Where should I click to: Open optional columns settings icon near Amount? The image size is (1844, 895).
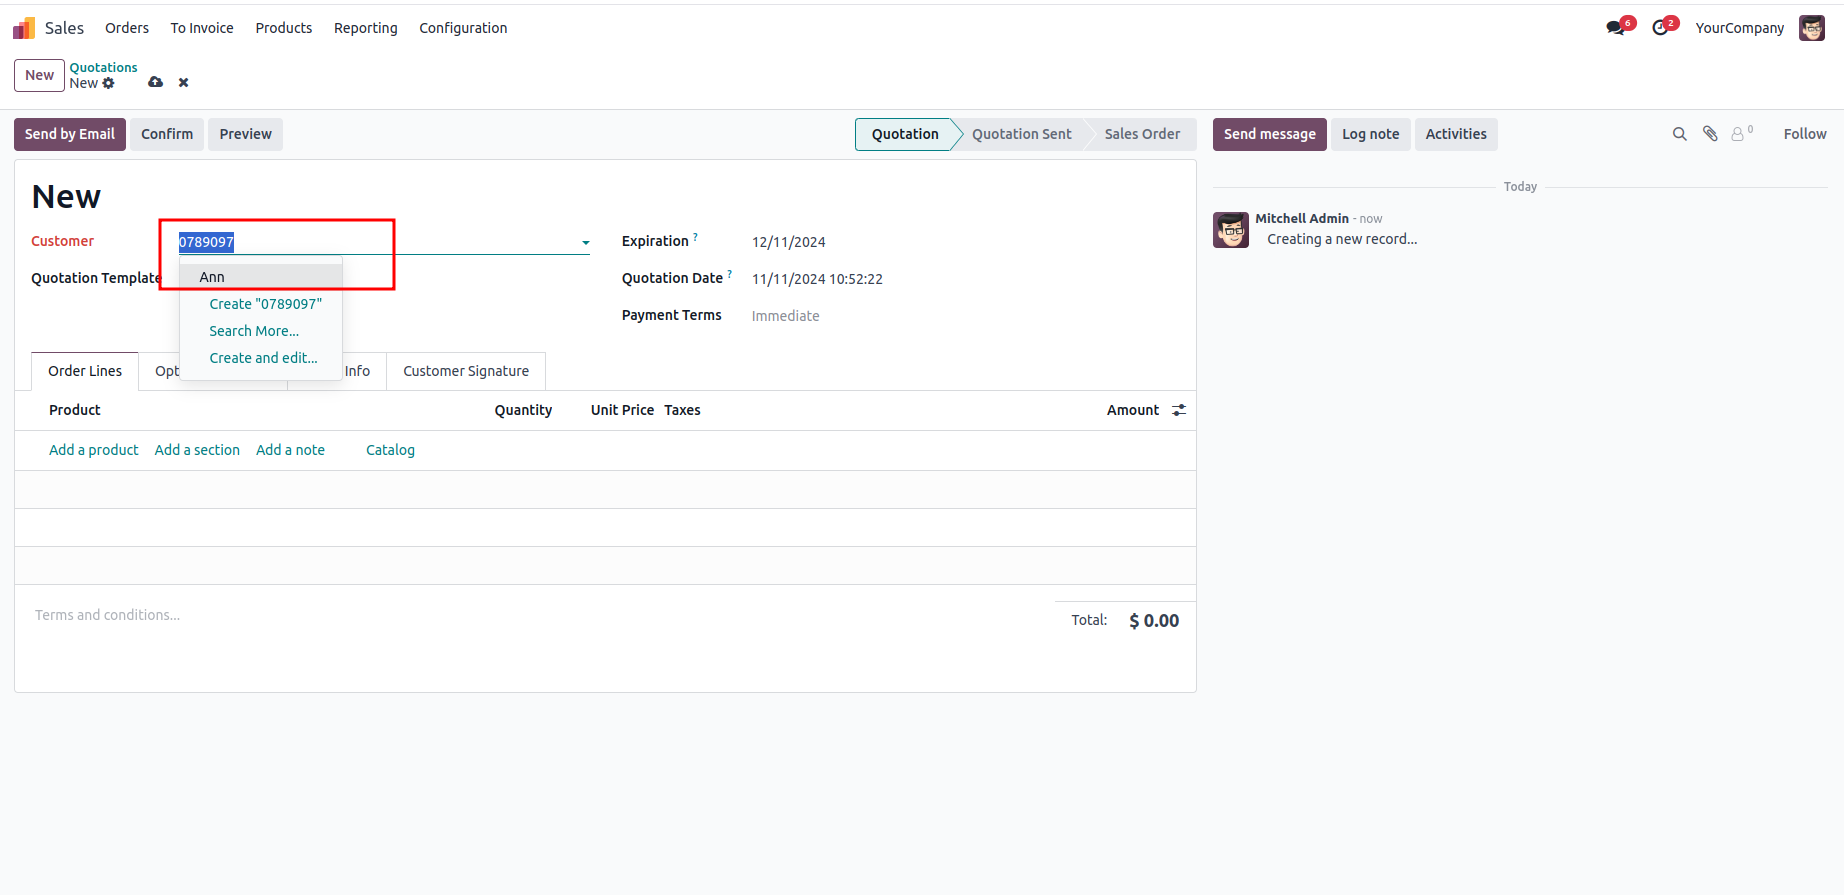coord(1179,410)
